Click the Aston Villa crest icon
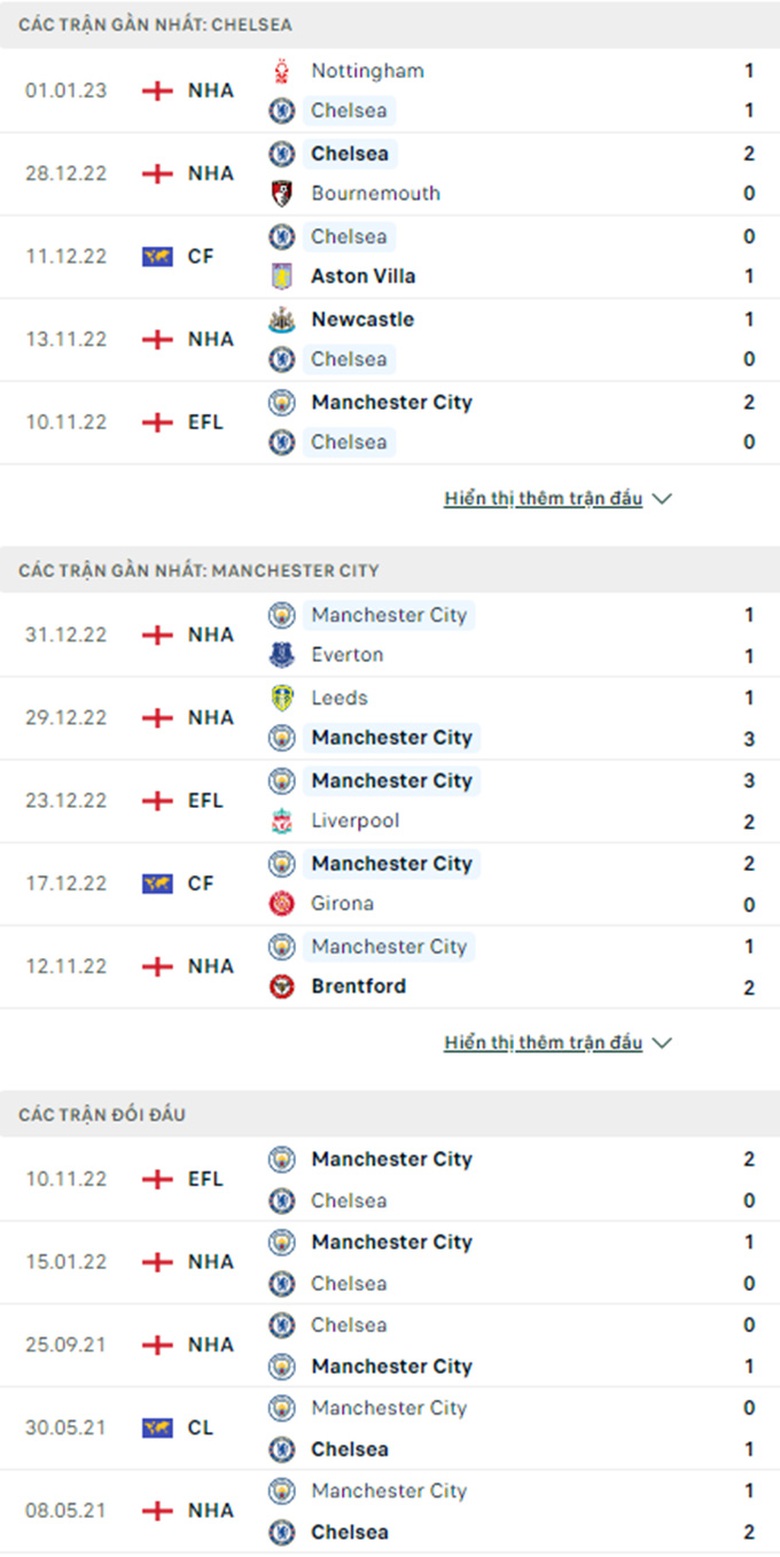Screen dimensions: 780x1557 tap(283, 276)
